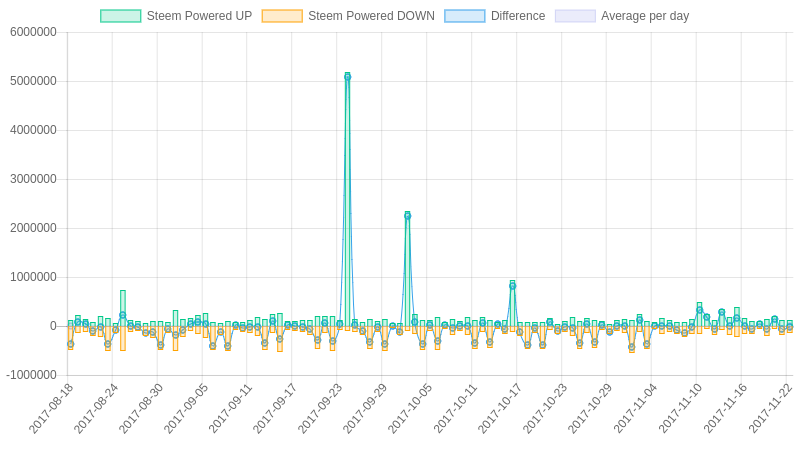
Task: Click the -1000000 y-axis label
Action: pos(31,375)
